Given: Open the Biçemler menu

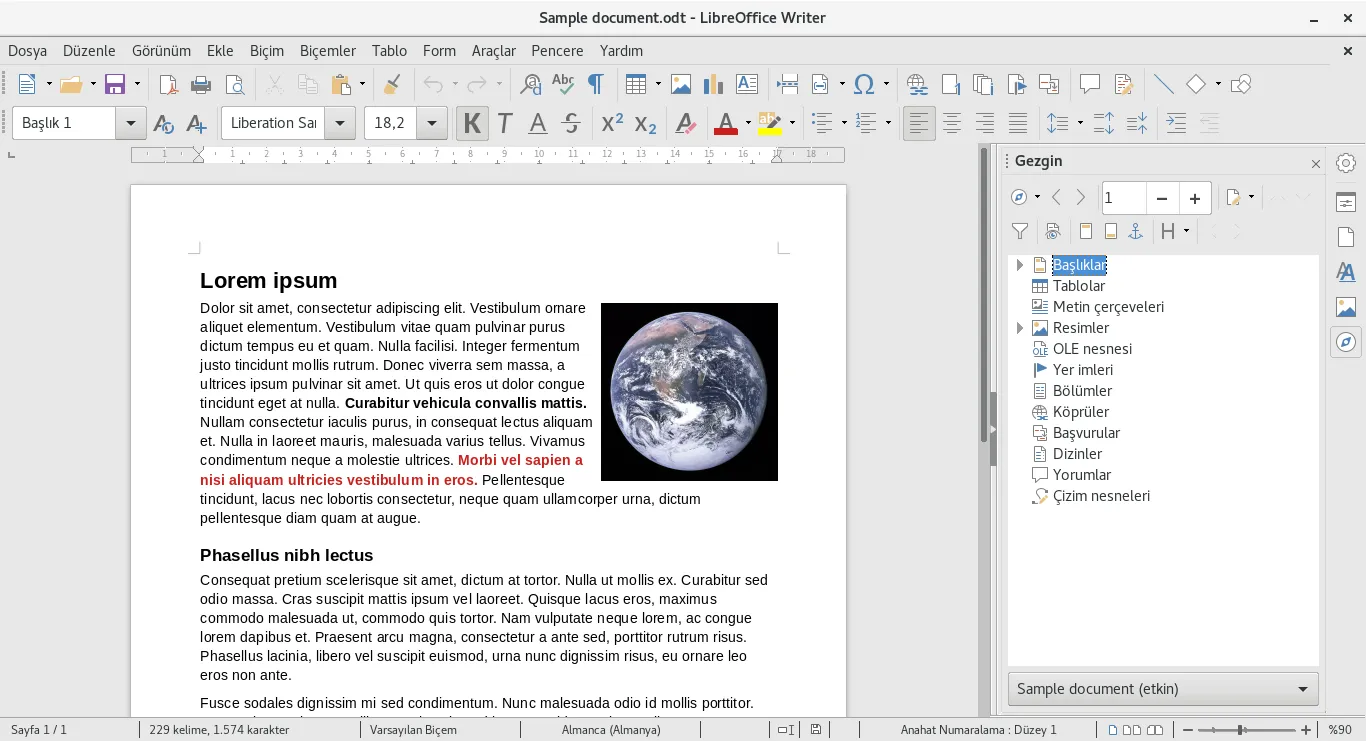Looking at the screenshot, I should coord(327,51).
